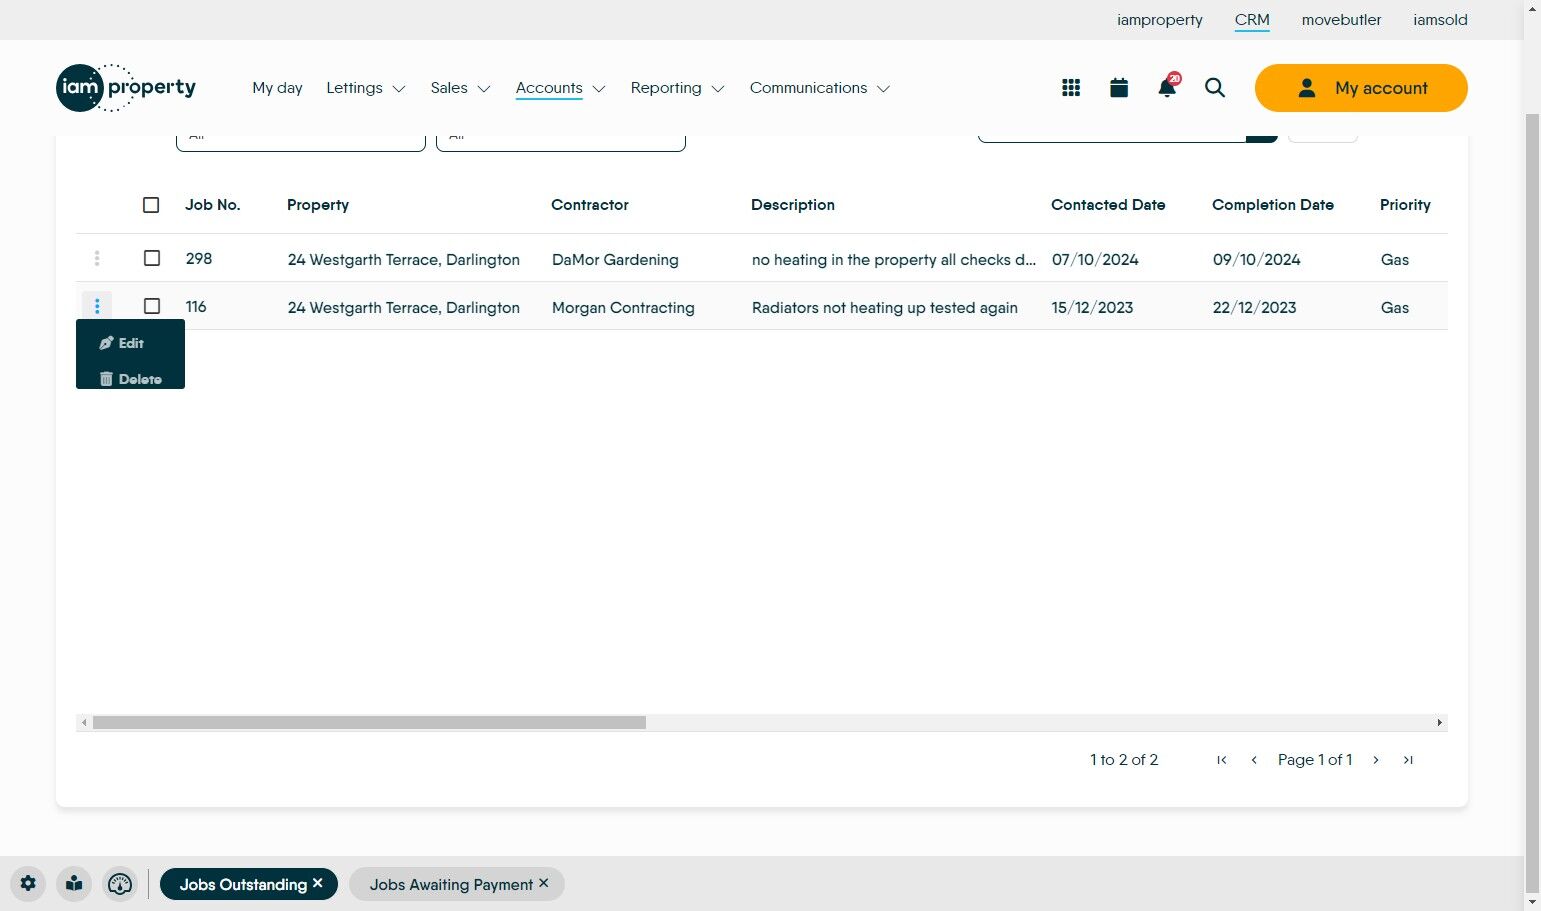Open row actions menu for job 298

pyautogui.click(x=97, y=259)
